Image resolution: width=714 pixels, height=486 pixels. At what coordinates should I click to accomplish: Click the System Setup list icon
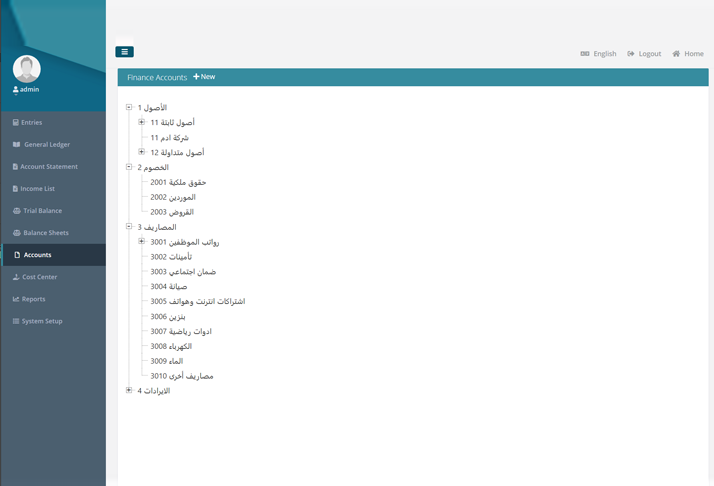click(x=16, y=321)
